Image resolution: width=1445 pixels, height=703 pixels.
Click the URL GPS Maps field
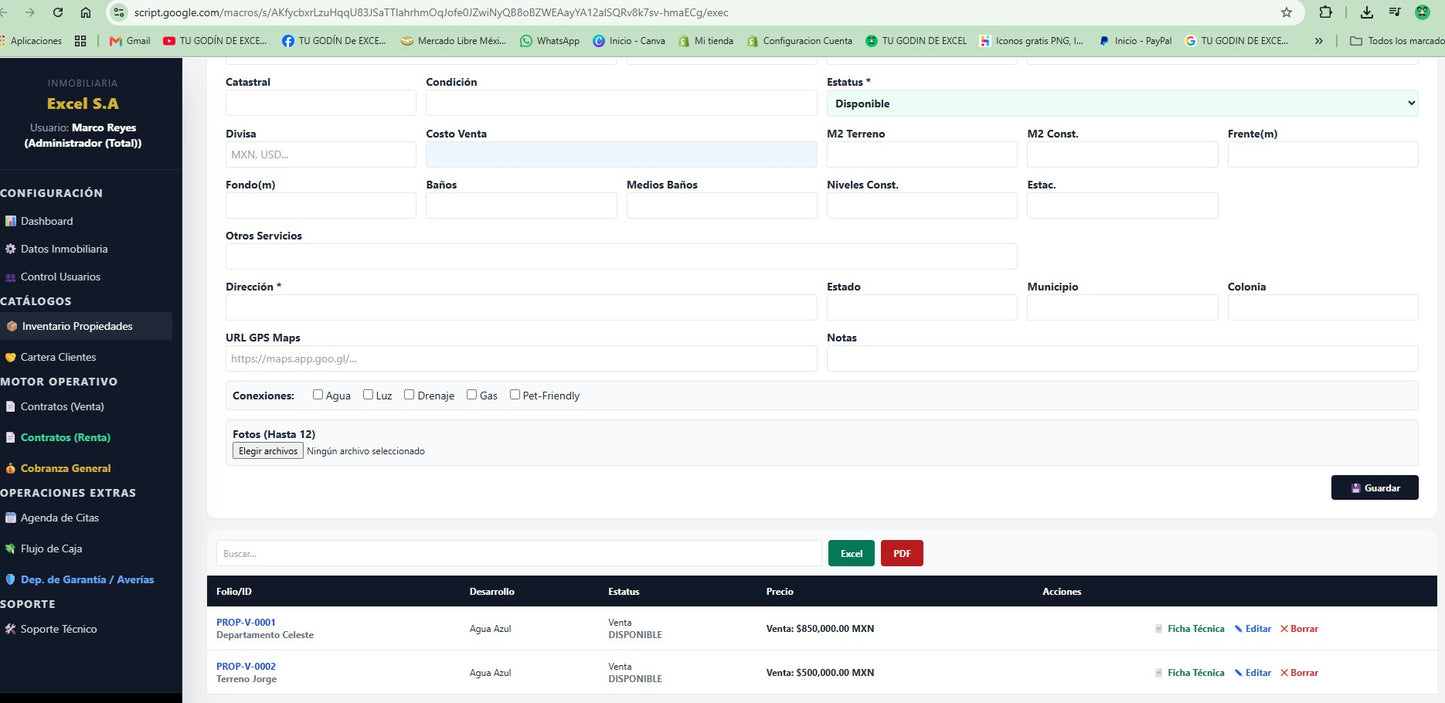(x=521, y=358)
